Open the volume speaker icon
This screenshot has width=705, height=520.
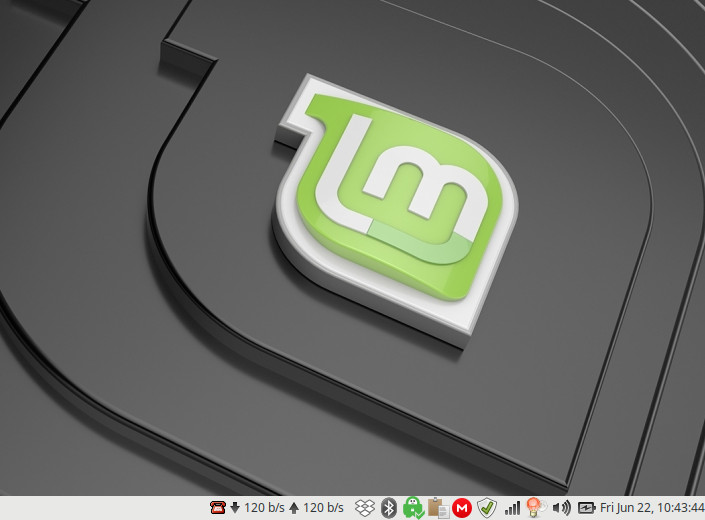pyautogui.click(x=561, y=508)
